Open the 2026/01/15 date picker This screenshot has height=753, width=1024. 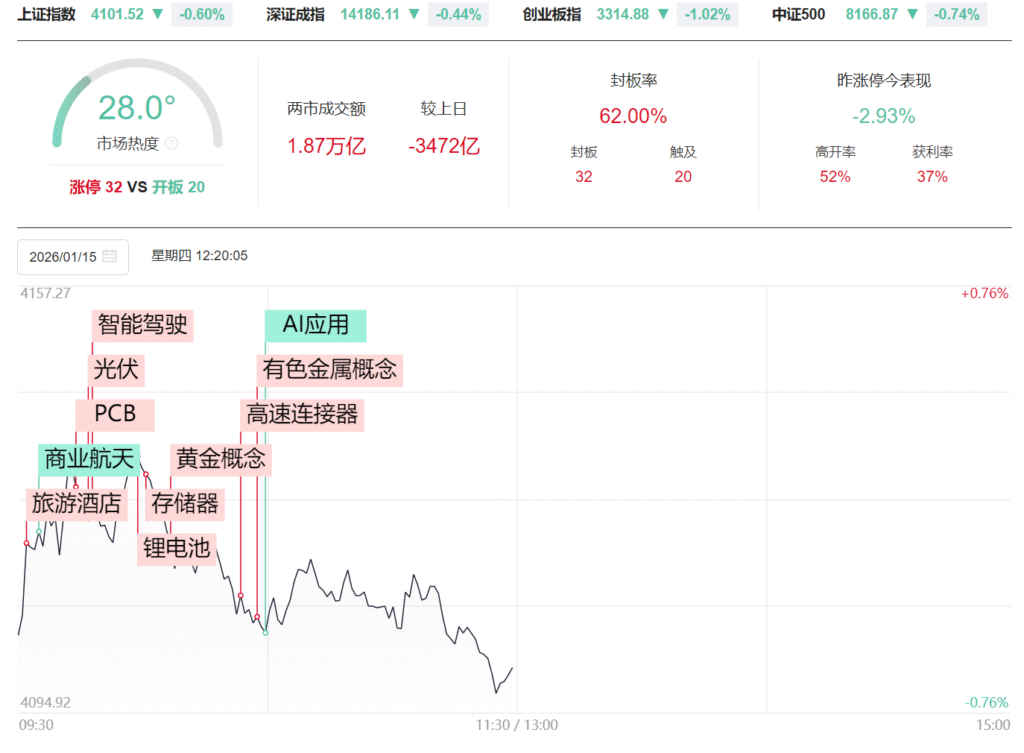point(63,257)
